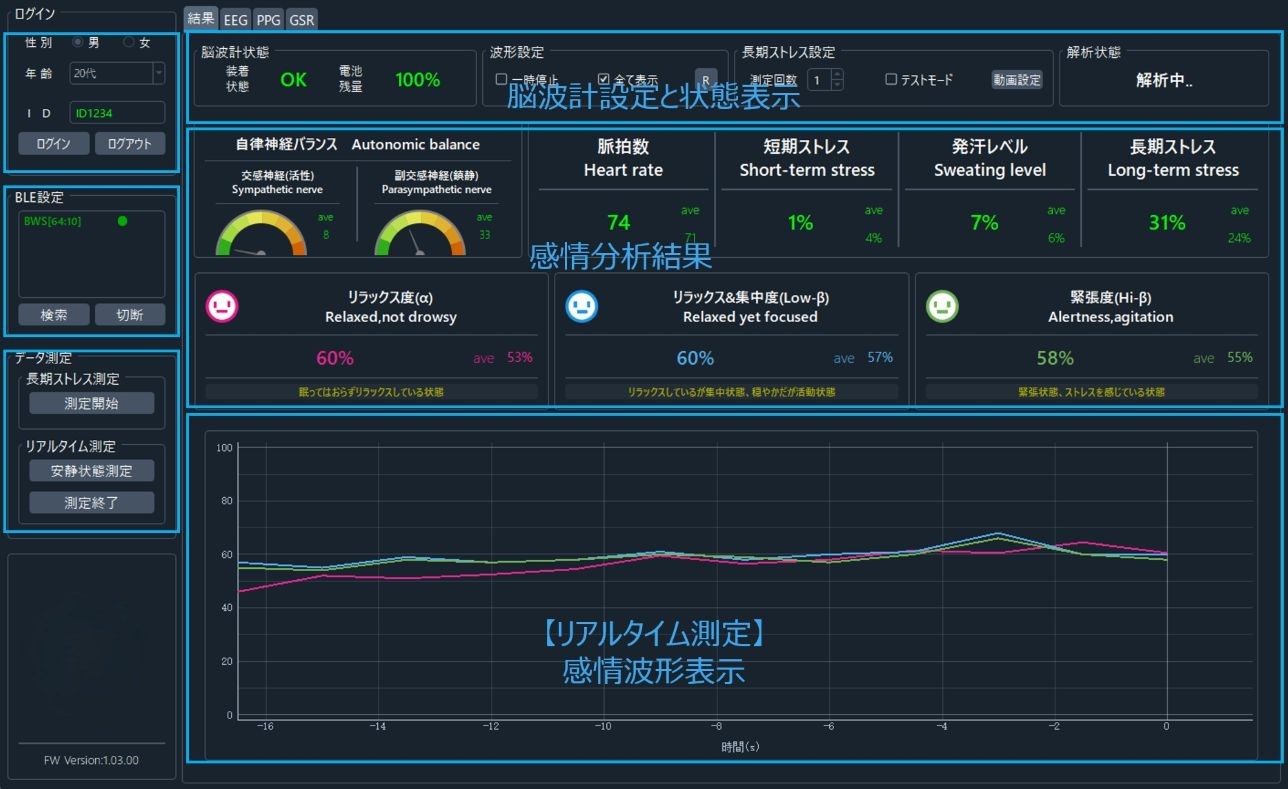This screenshot has height=789, width=1288.
Task: Click the green Hi-β tension face icon
Action: [x=942, y=307]
